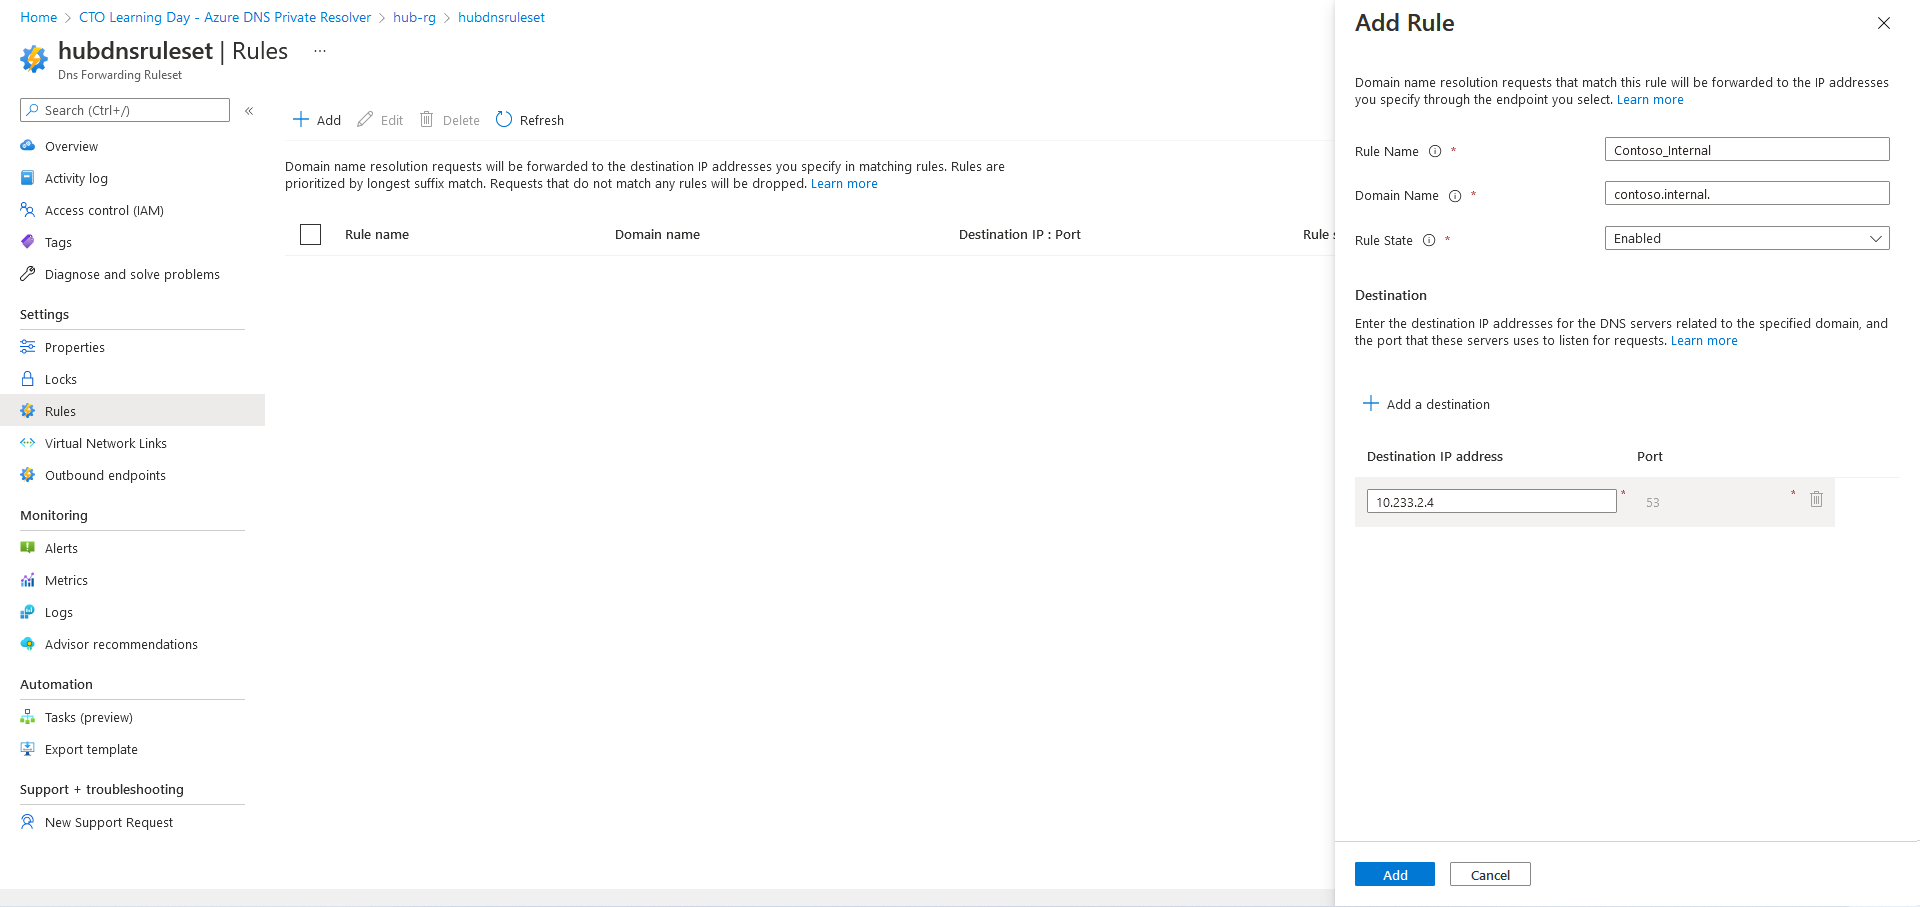This screenshot has height=907, width=1920.
Task: Click the Add toolbar button
Action: [317, 120]
